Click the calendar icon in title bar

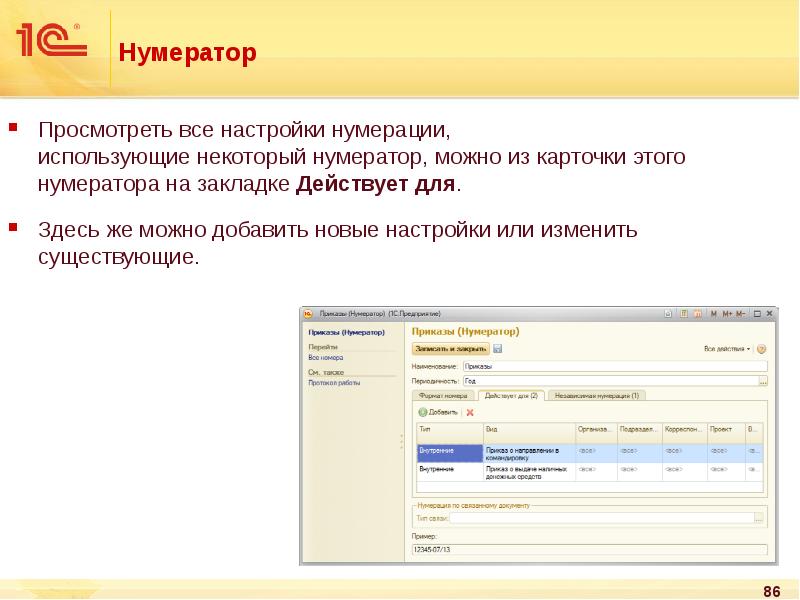[696, 313]
